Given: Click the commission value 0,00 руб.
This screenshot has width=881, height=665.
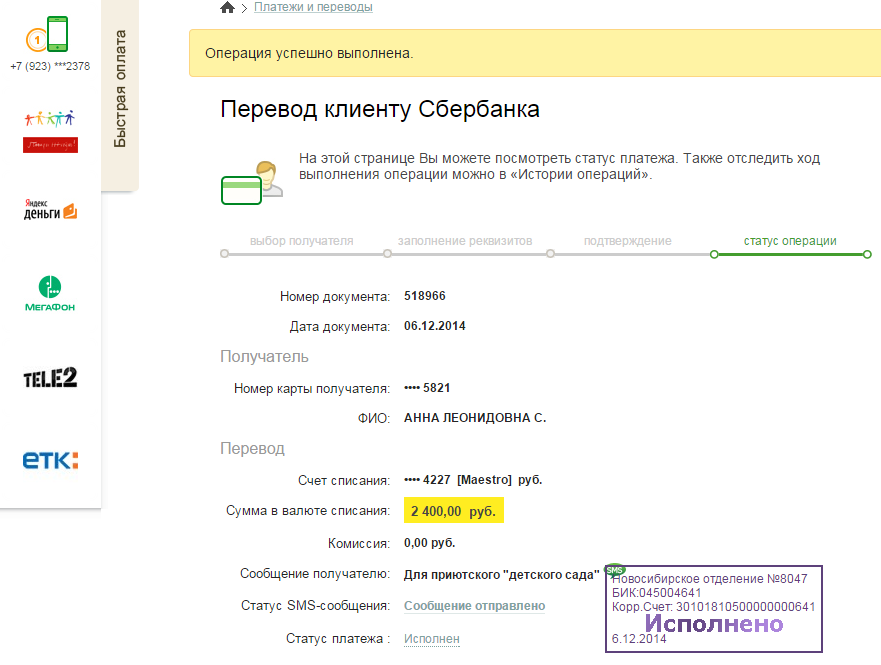Looking at the screenshot, I should tap(429, 543).
